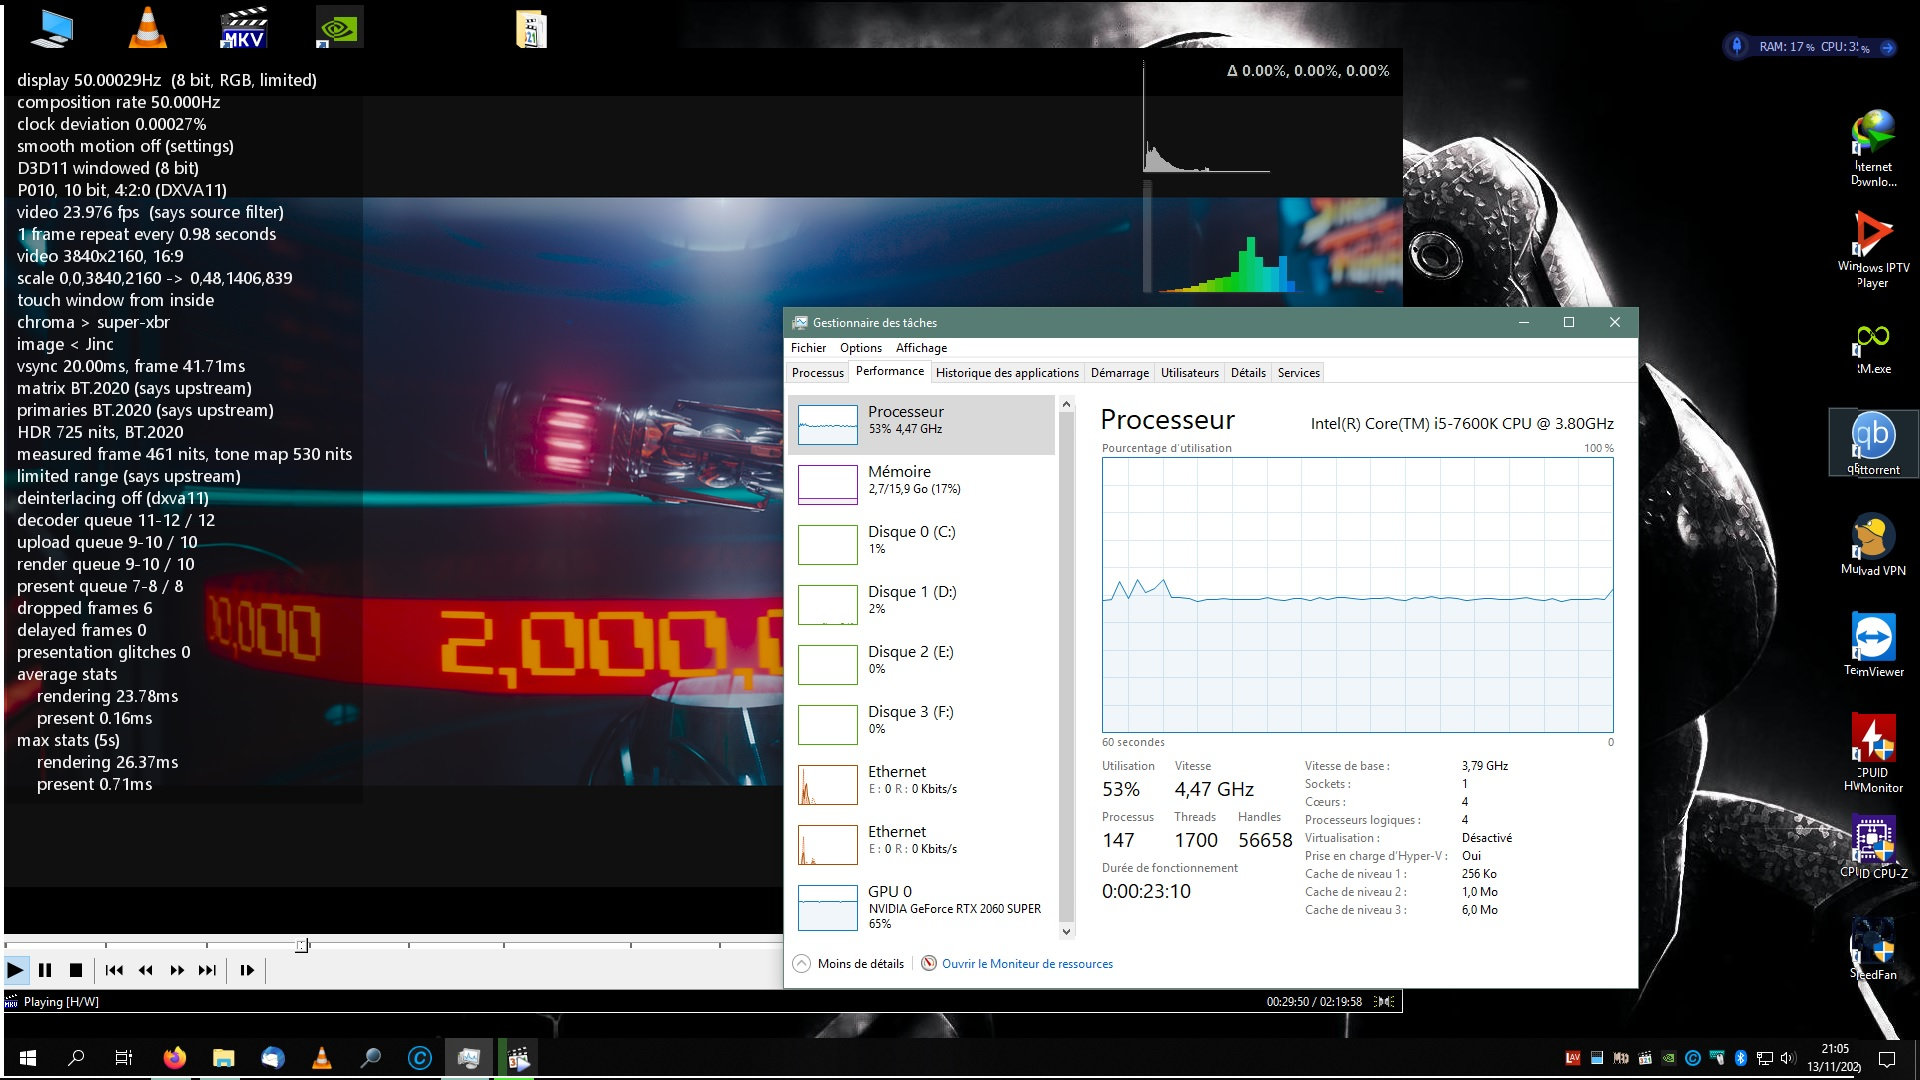
Task: Open Ouvrir le Moniteur de ressources link
Action: click(1017, 964)
